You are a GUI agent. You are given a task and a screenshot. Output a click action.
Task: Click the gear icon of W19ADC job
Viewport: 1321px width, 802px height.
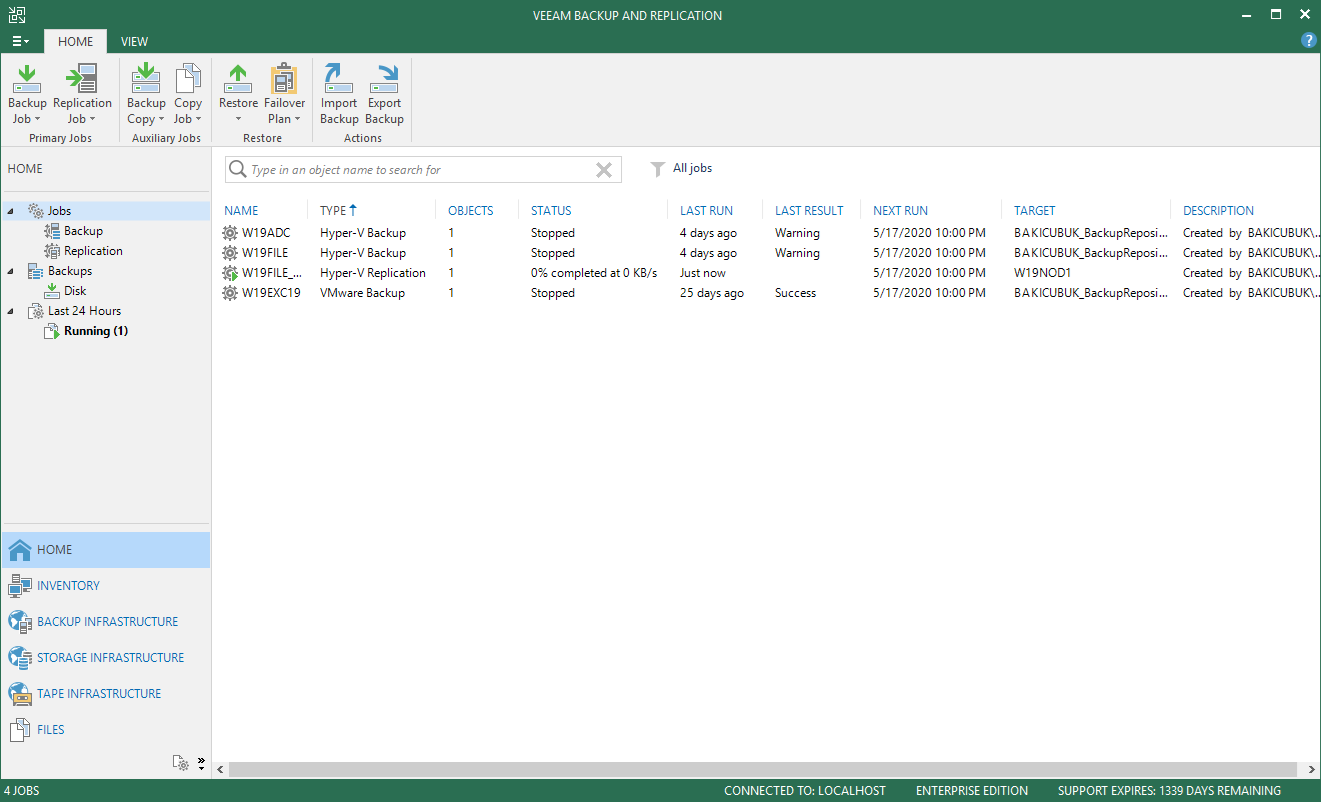(x=230, y=233)
